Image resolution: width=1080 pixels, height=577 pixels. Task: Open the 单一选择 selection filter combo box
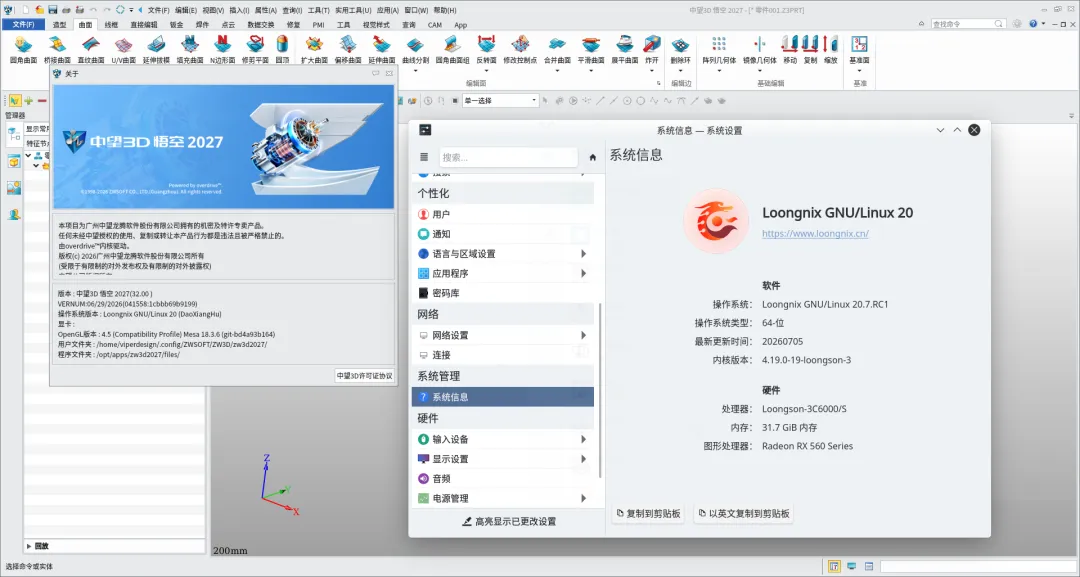(500, 101)
